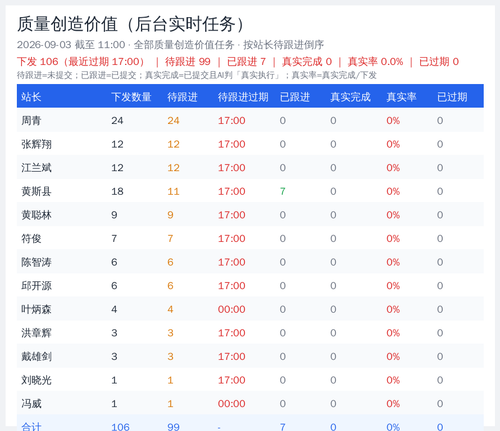
Task: Click 叶炳森's 待跟进过期 time 00:00
Action: coord(232,309)
